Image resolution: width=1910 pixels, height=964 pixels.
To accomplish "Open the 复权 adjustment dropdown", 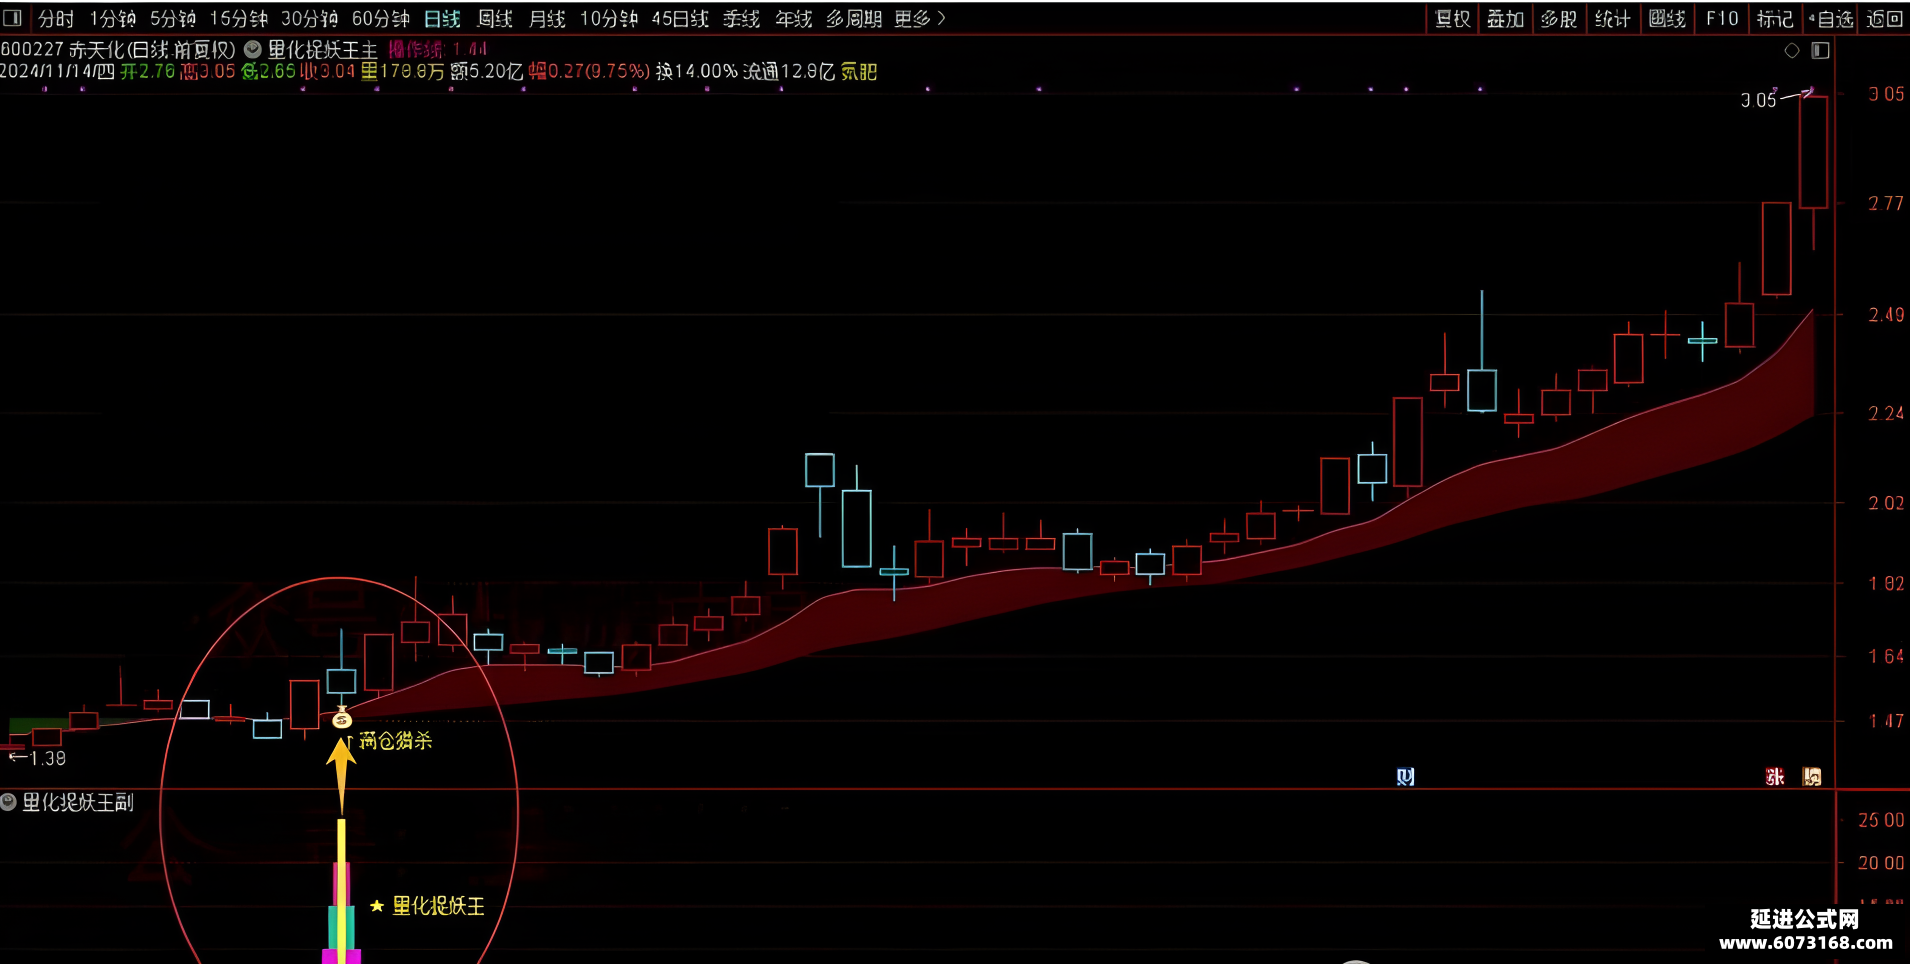I will 1452,19.
